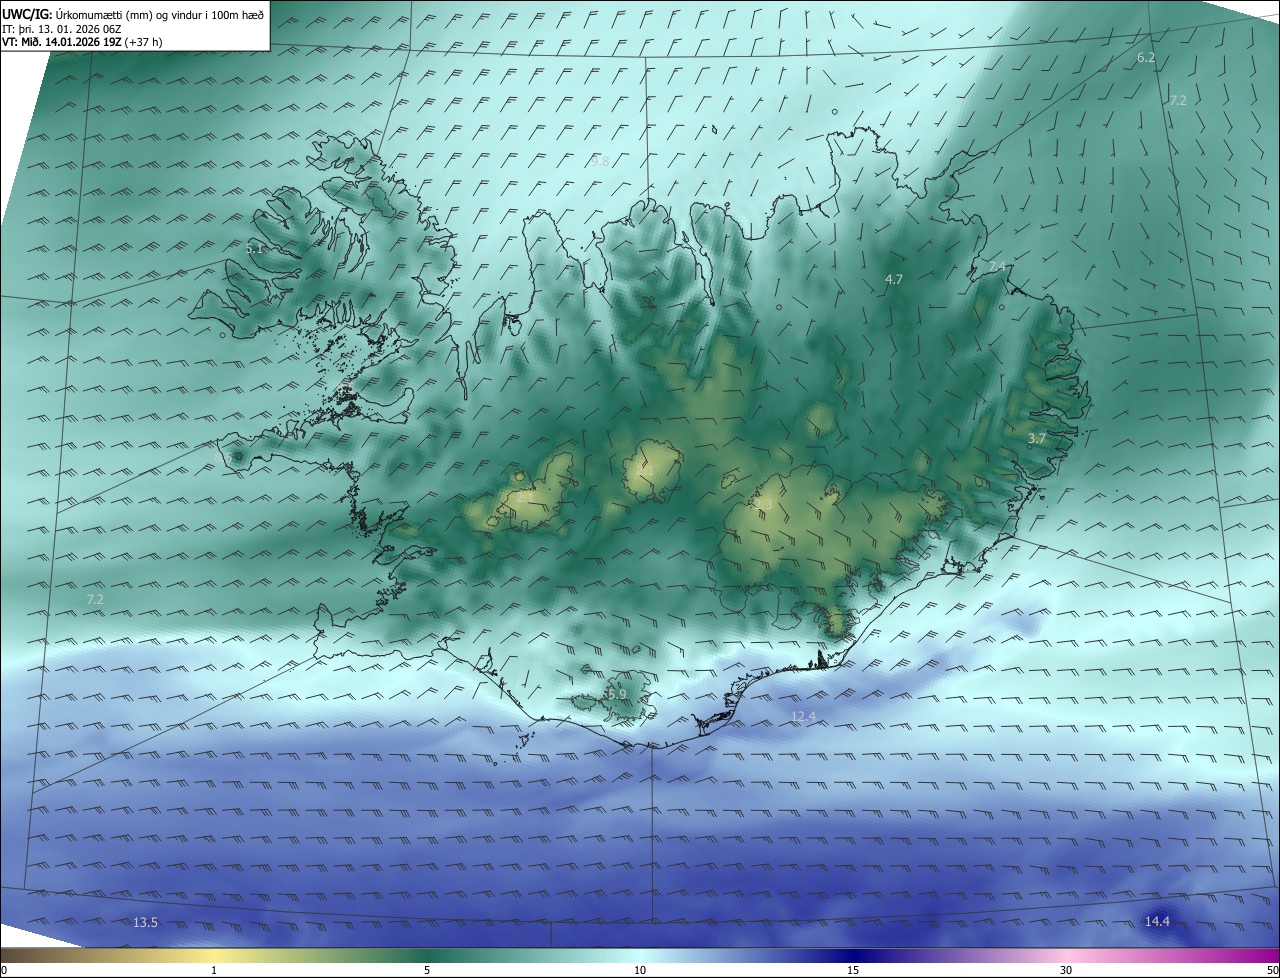The image size is (1280, 978).
Task: Pick the dark blue band near tick 15
Action: (853, 956)
